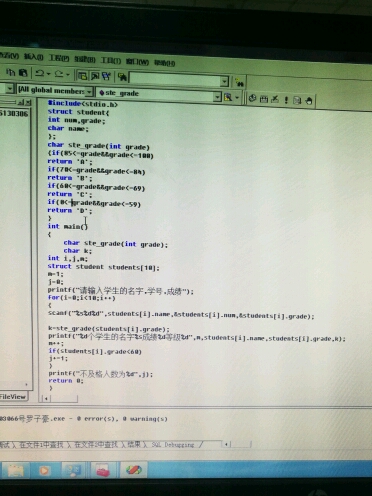Open the 插入(I) menu
This screenshot has height=496, width=372.
point(33,57)
